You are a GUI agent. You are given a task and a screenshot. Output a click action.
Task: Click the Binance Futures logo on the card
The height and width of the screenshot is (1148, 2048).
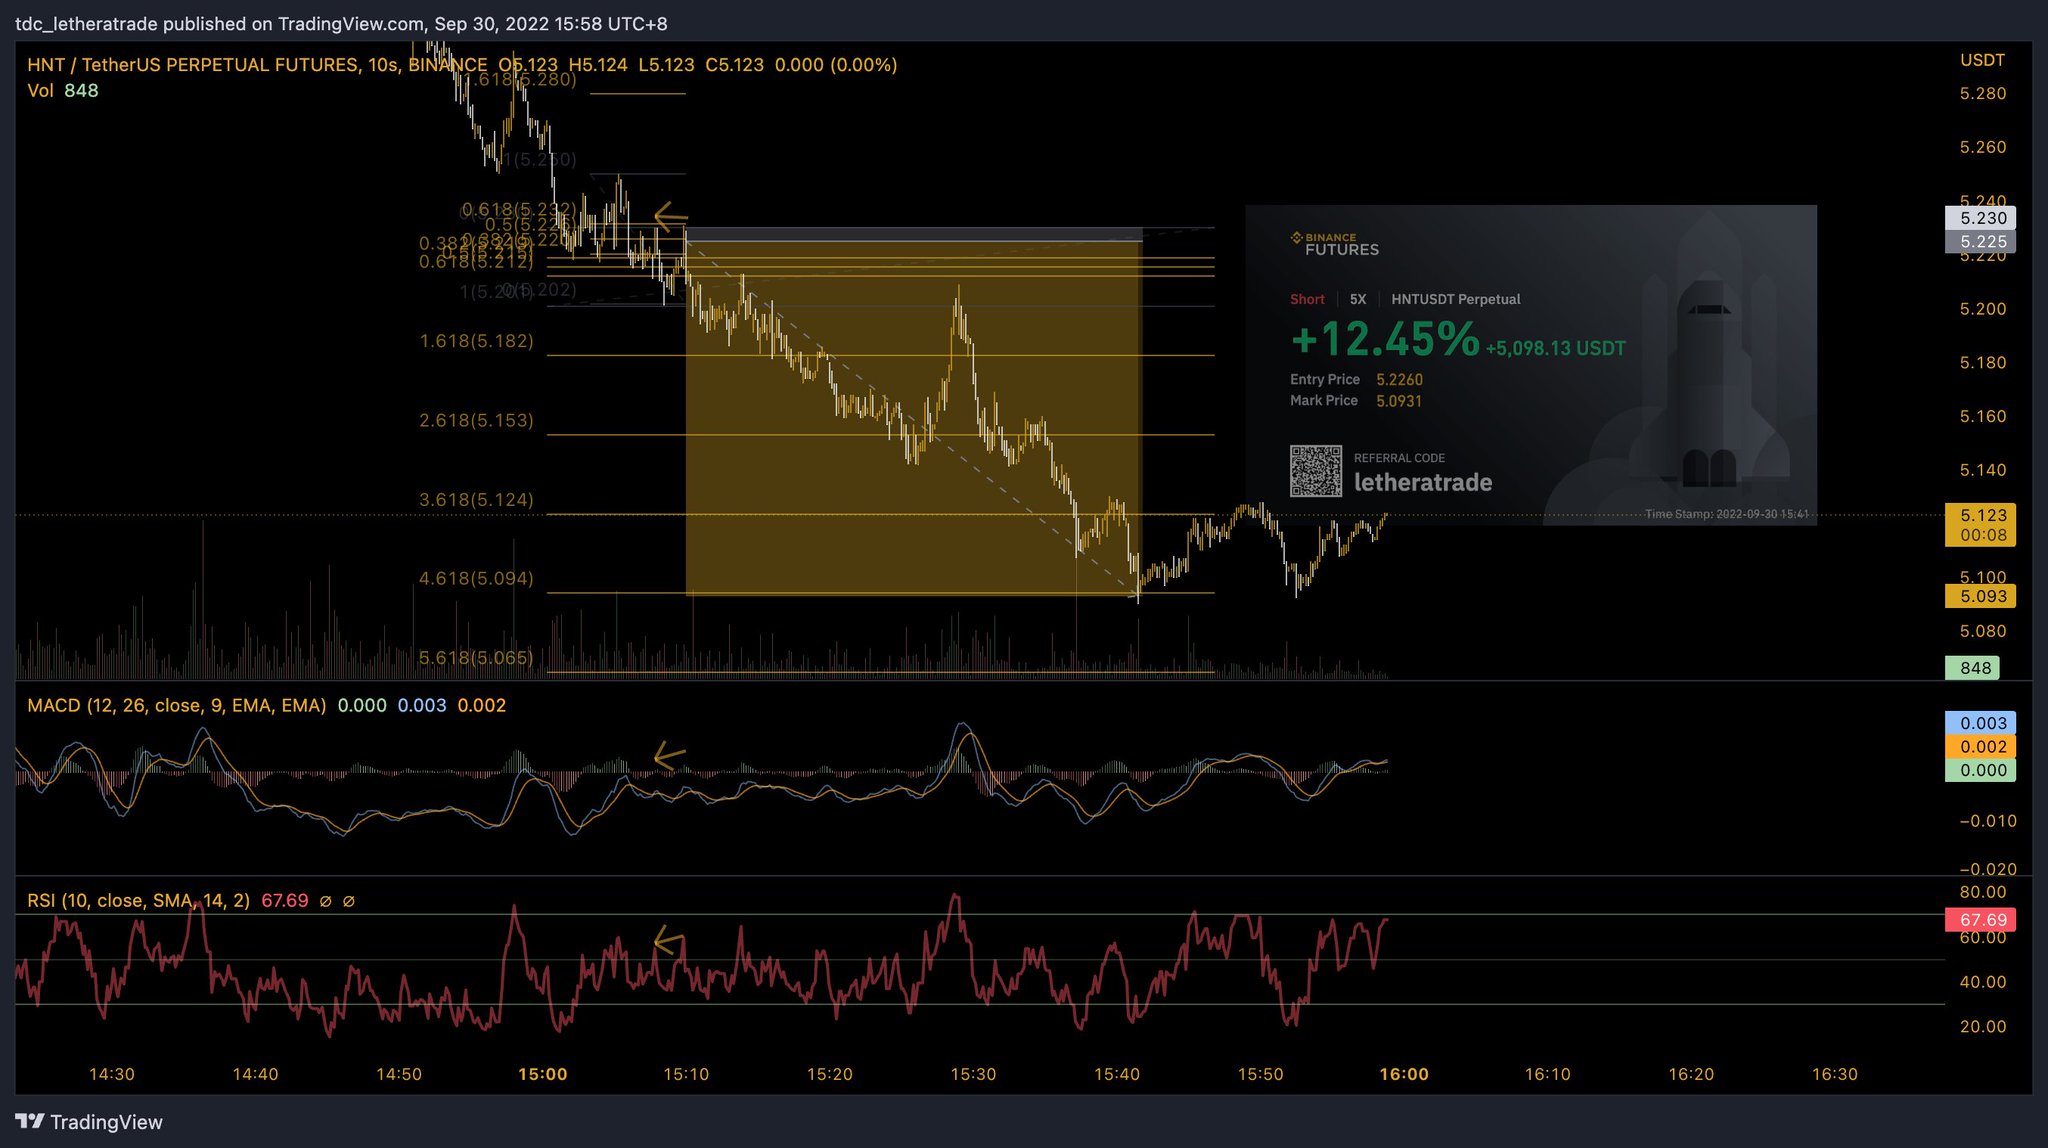click(x=1335, y=244)
